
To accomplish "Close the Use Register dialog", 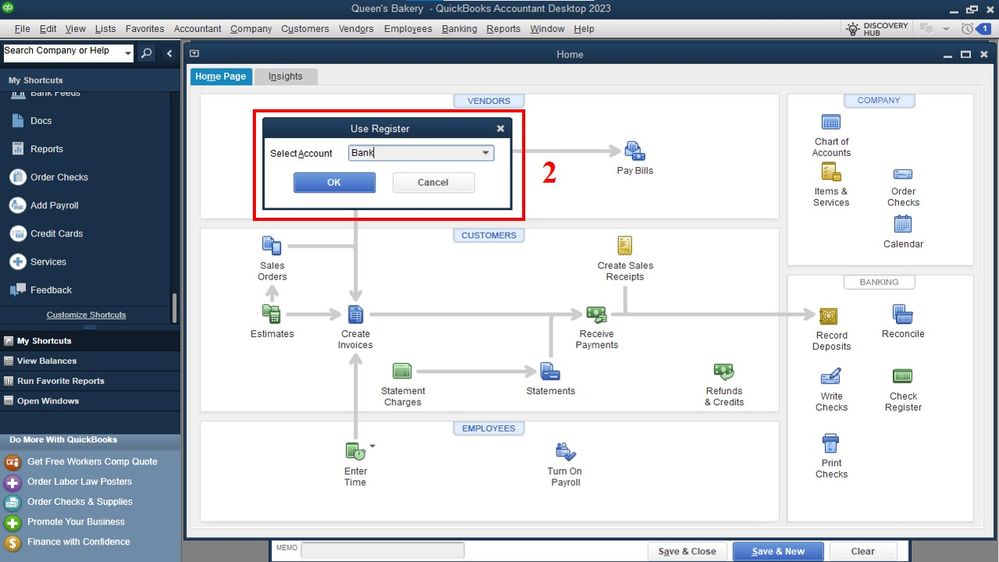I will [501, 128].
